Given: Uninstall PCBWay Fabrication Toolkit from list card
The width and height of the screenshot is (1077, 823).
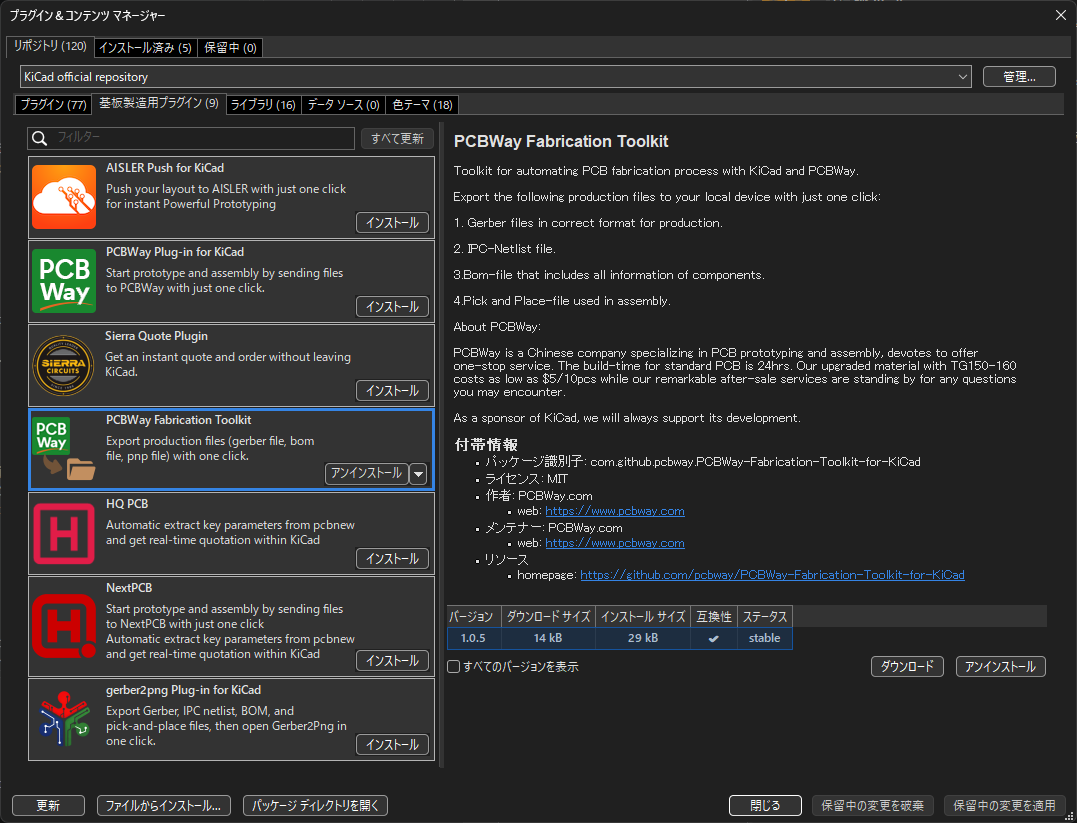Looking at the screenshot, I should point(366,473).
